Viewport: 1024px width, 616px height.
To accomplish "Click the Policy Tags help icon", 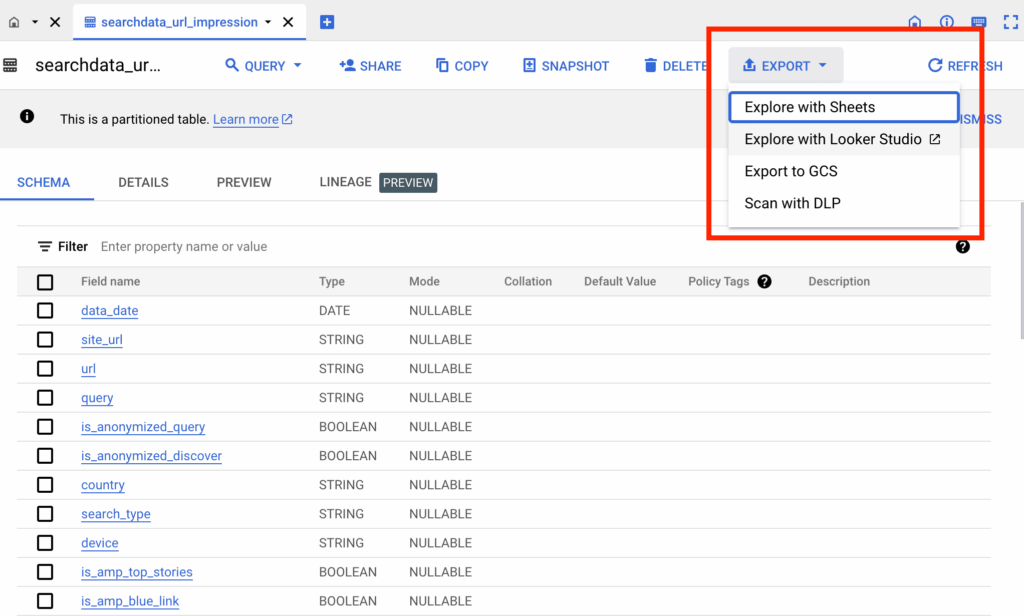I will click(x=765, y=282).
